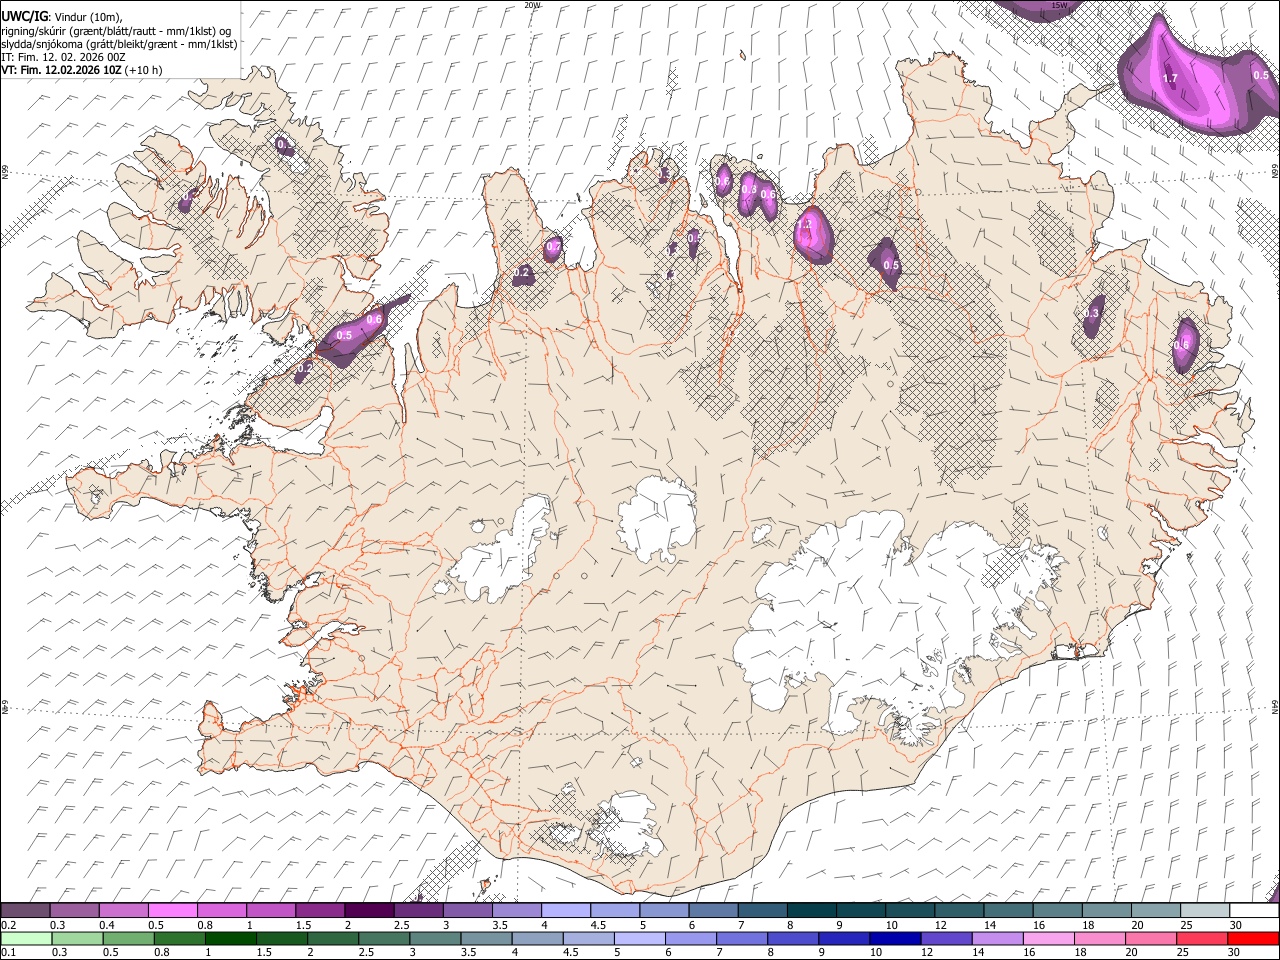Click the 0.1 label in the rain legend
Viewport: 1280px width, 960px height.
8,953
